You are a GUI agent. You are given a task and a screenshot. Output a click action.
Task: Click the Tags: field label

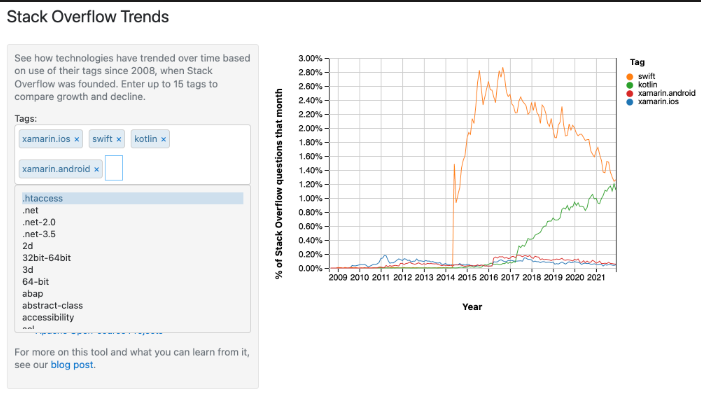click(25, 119)
